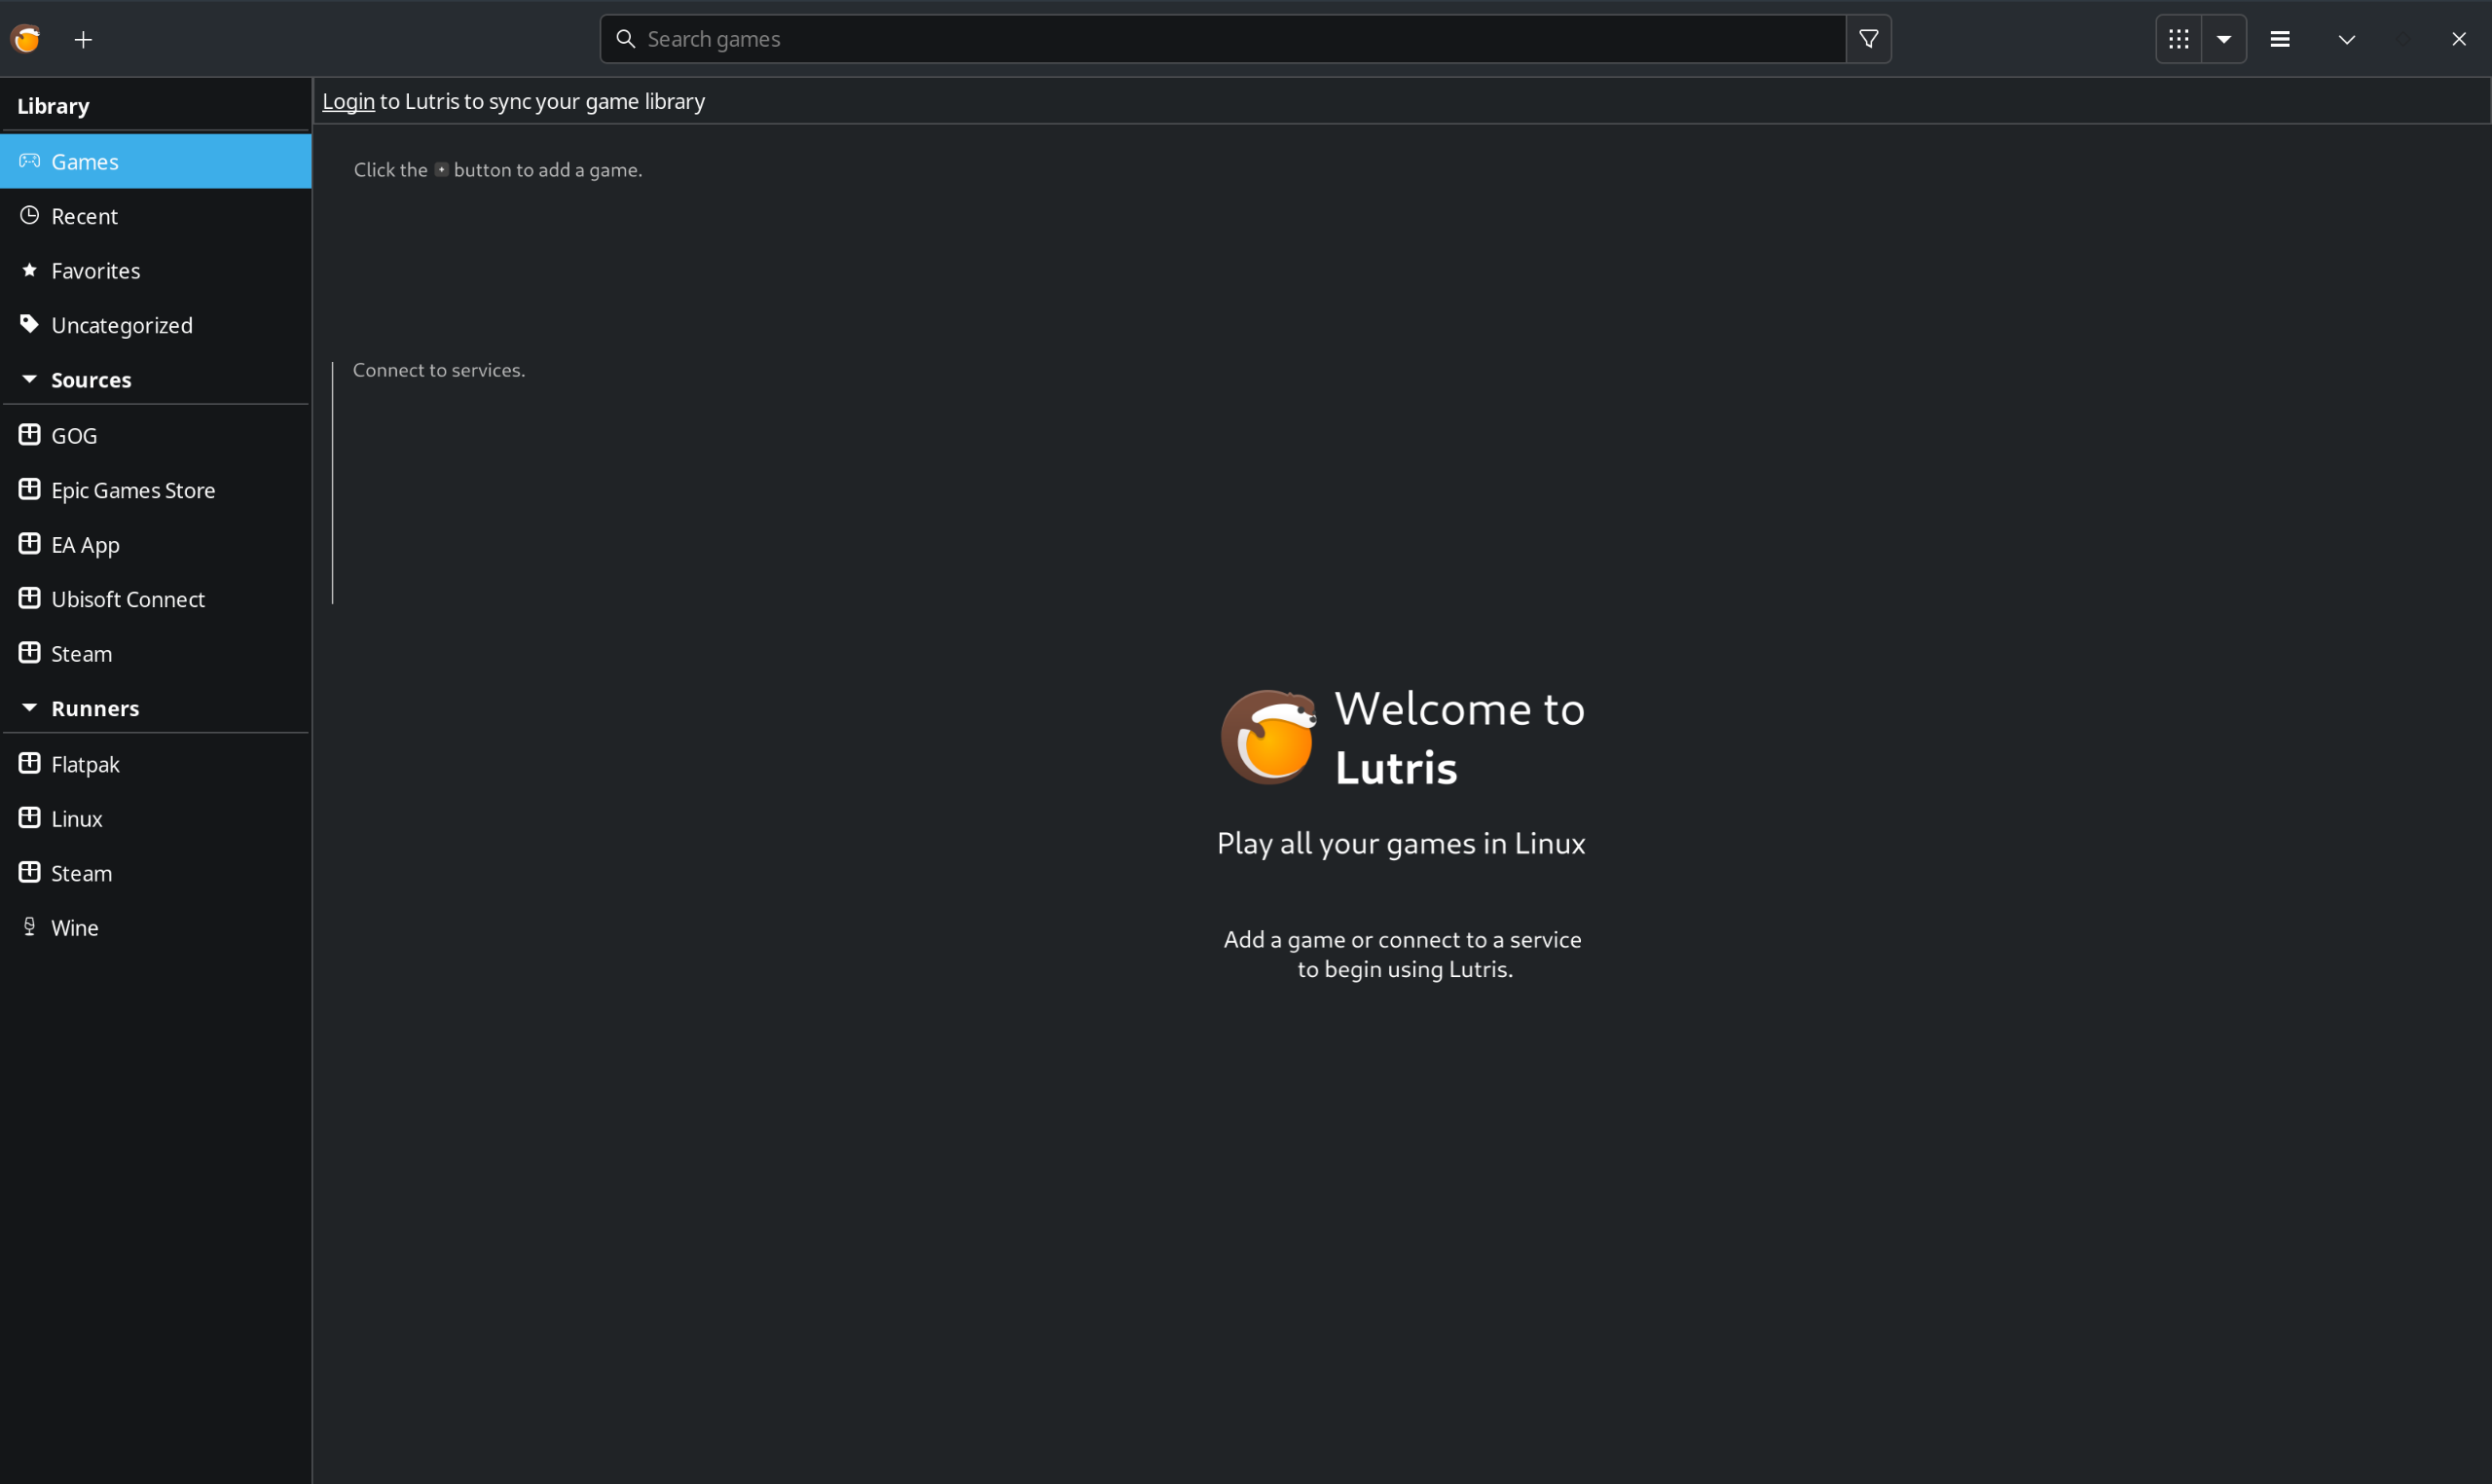
Task: Click the icon beside Epic Games Store
Action: click(29, 489)
